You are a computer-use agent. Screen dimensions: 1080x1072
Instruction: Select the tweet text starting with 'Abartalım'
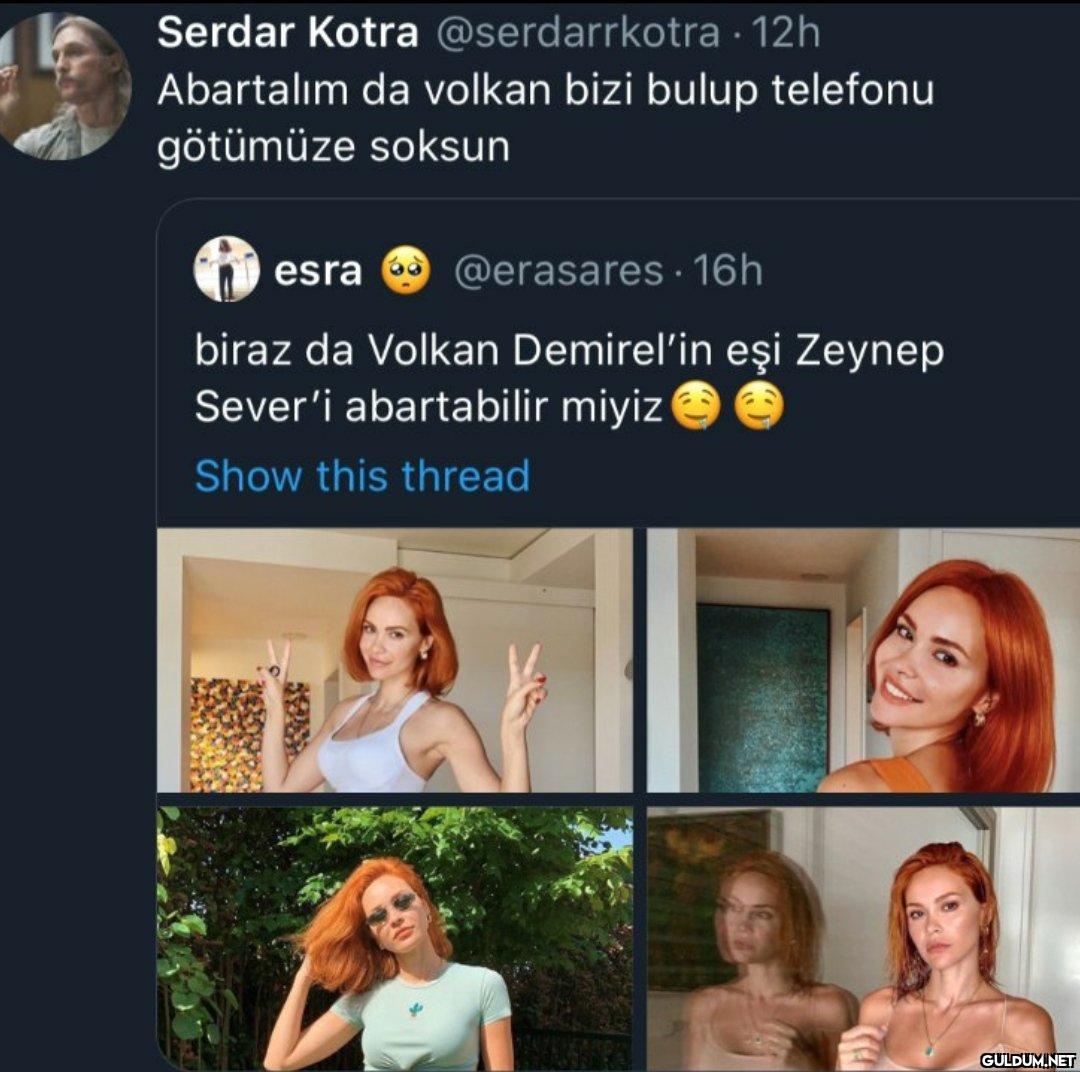(x=545, y=118)
